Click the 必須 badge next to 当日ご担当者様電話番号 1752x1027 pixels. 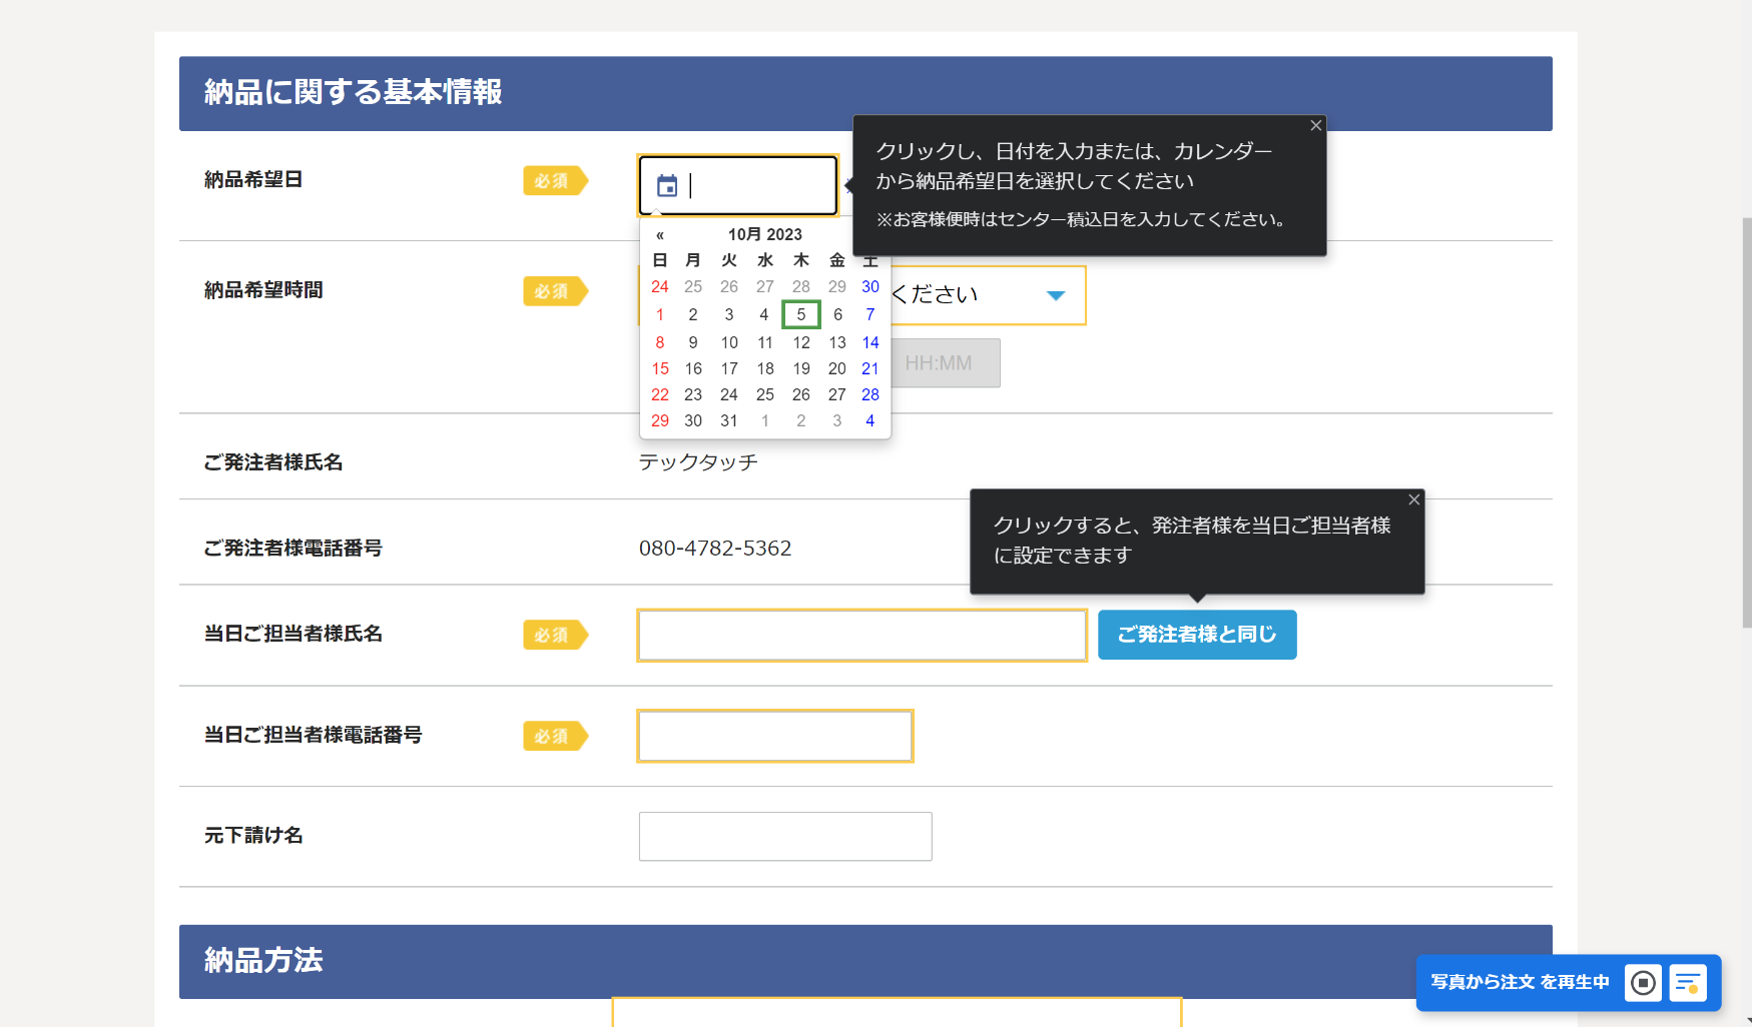[x=555, y=736]
